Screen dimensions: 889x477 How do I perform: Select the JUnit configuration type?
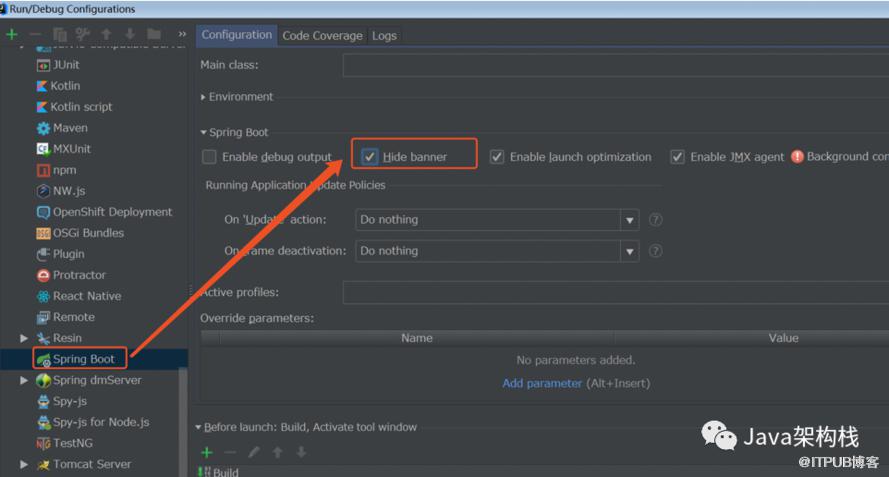tap(58, 65)
